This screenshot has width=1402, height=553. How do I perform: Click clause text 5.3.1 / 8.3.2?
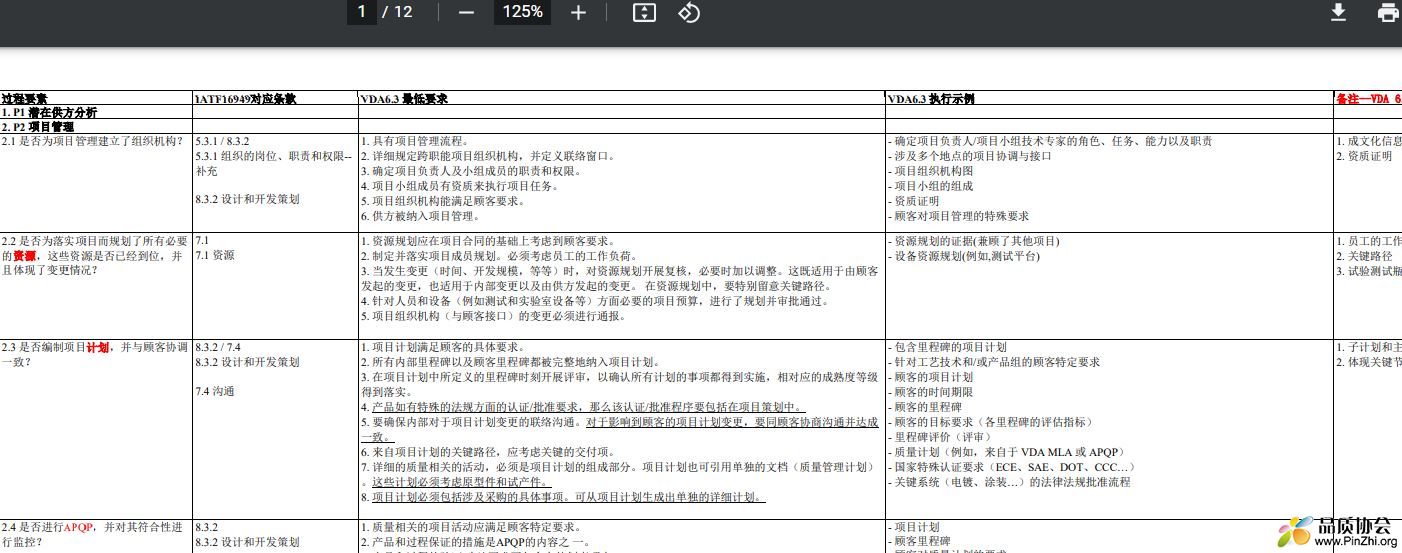(x=222, y=141)
